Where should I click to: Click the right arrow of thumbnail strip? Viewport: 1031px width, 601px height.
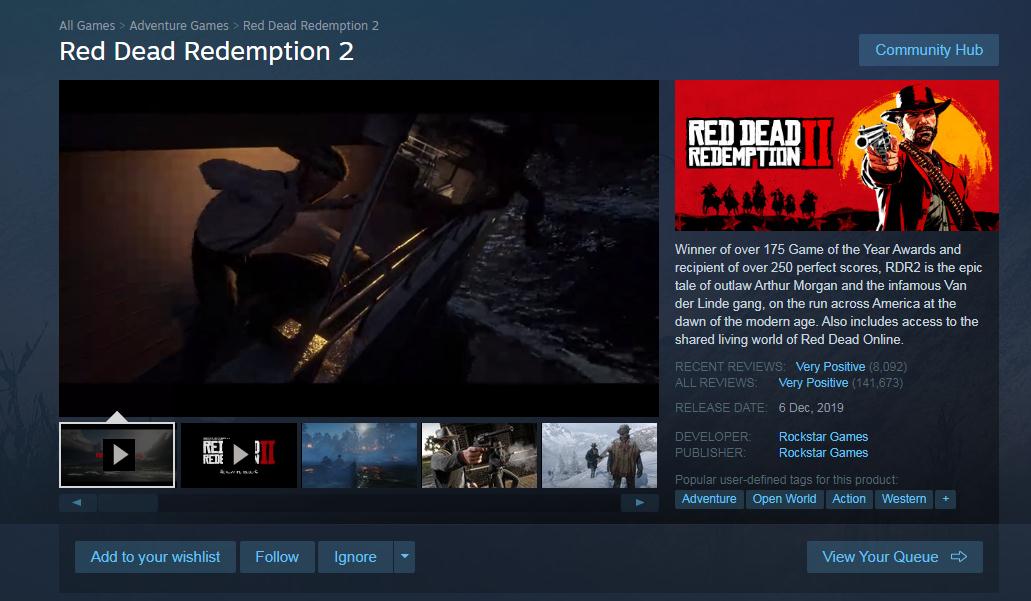(x=640, y=502)
